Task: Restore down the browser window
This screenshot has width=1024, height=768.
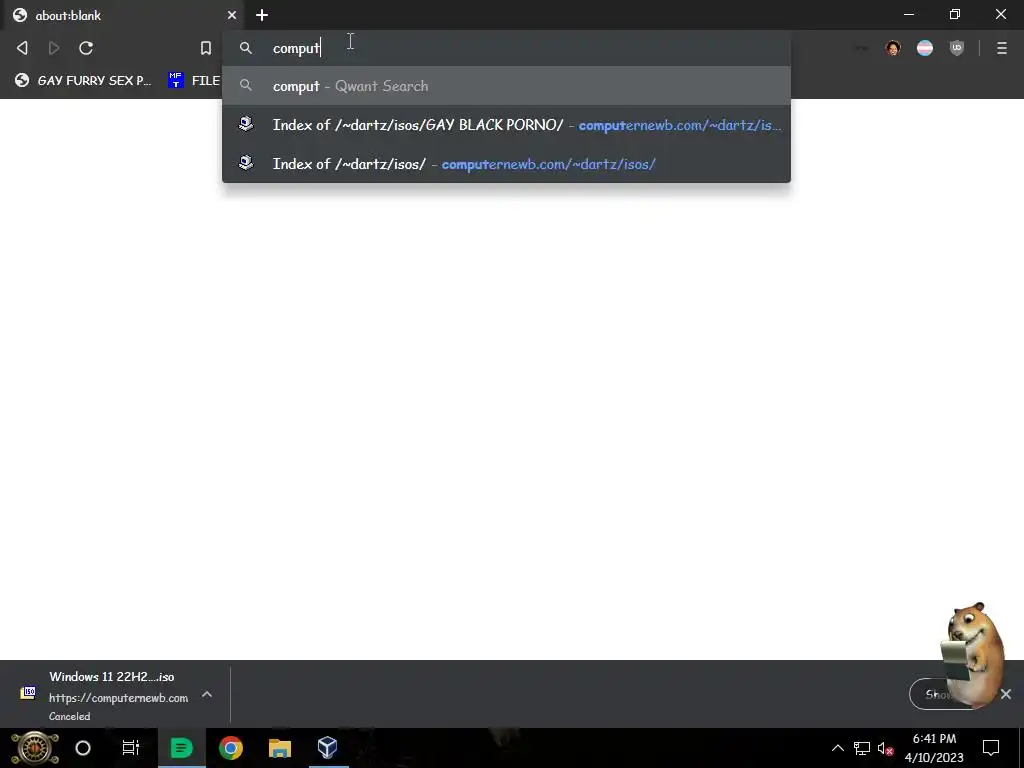Action: tap(955, 14)
